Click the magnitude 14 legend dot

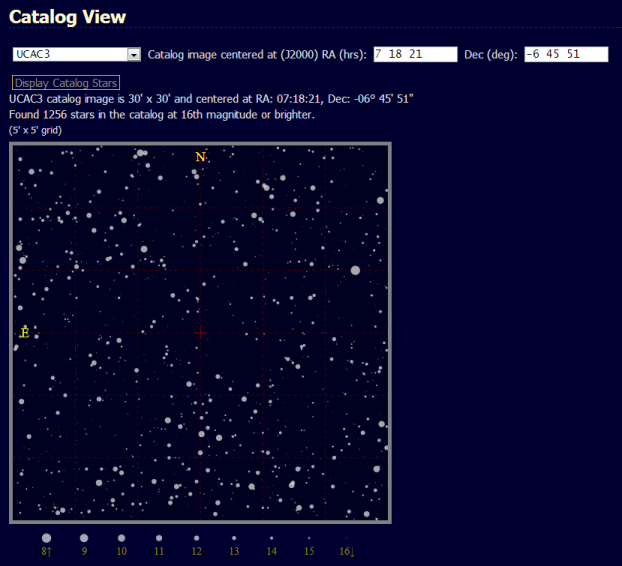pyautogui.click(x=271, y=538)
